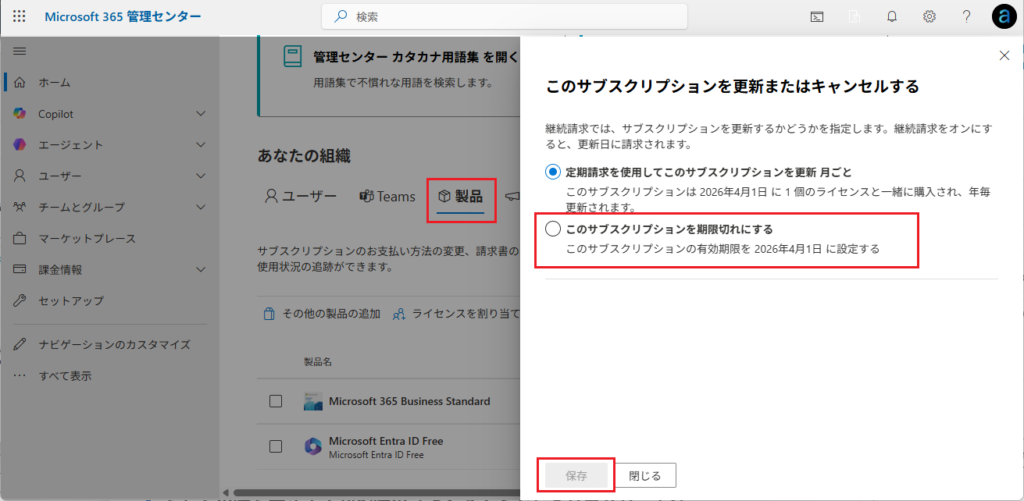Click the 保存 button
This screenshot has height=501, width=1024.
click(576, 476)
